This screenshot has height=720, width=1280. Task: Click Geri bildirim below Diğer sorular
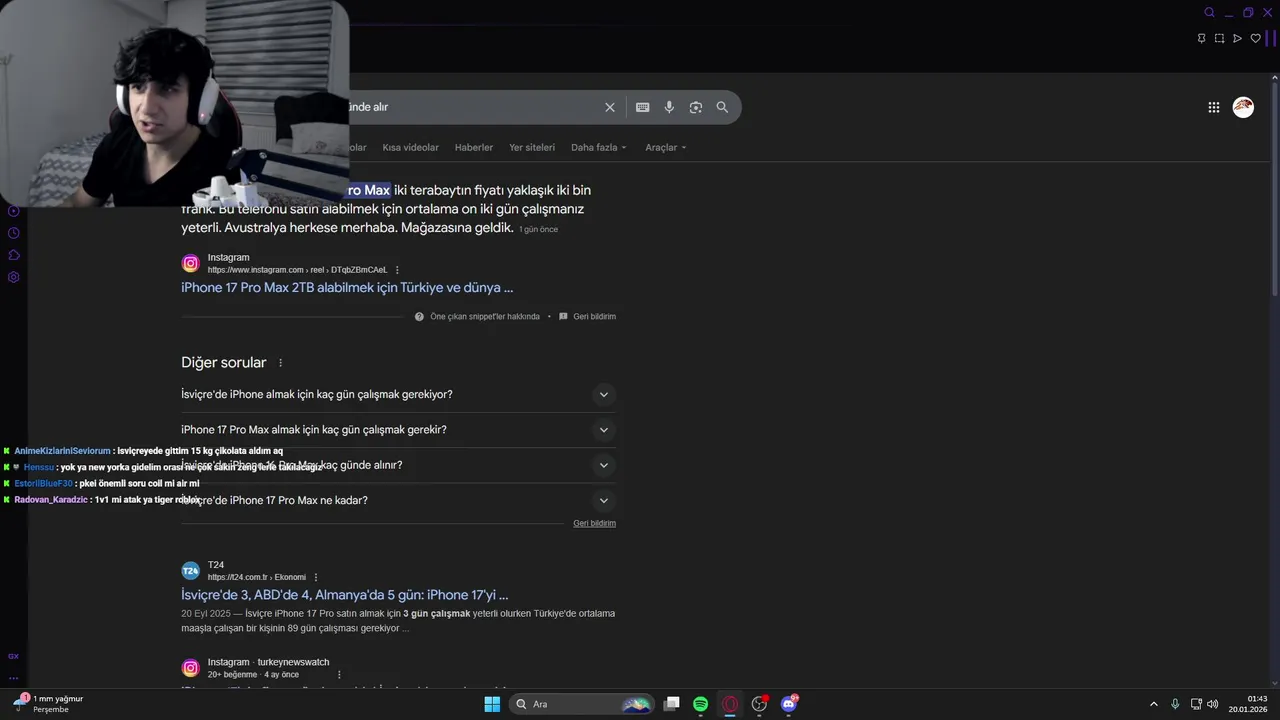594,523
